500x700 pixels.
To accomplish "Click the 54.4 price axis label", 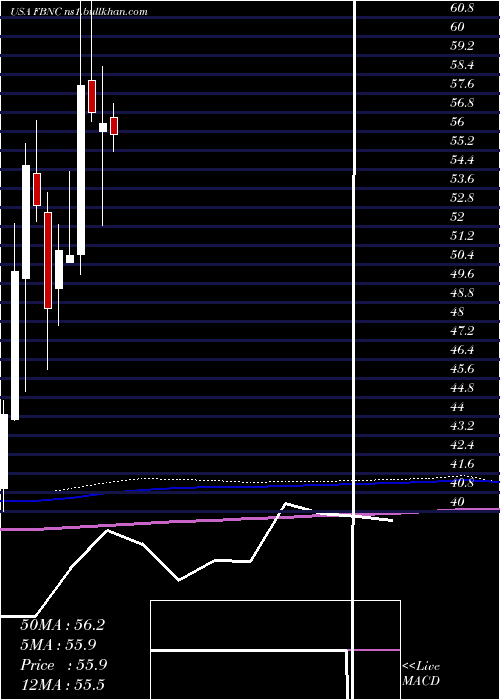I will [x=462, y=160].
